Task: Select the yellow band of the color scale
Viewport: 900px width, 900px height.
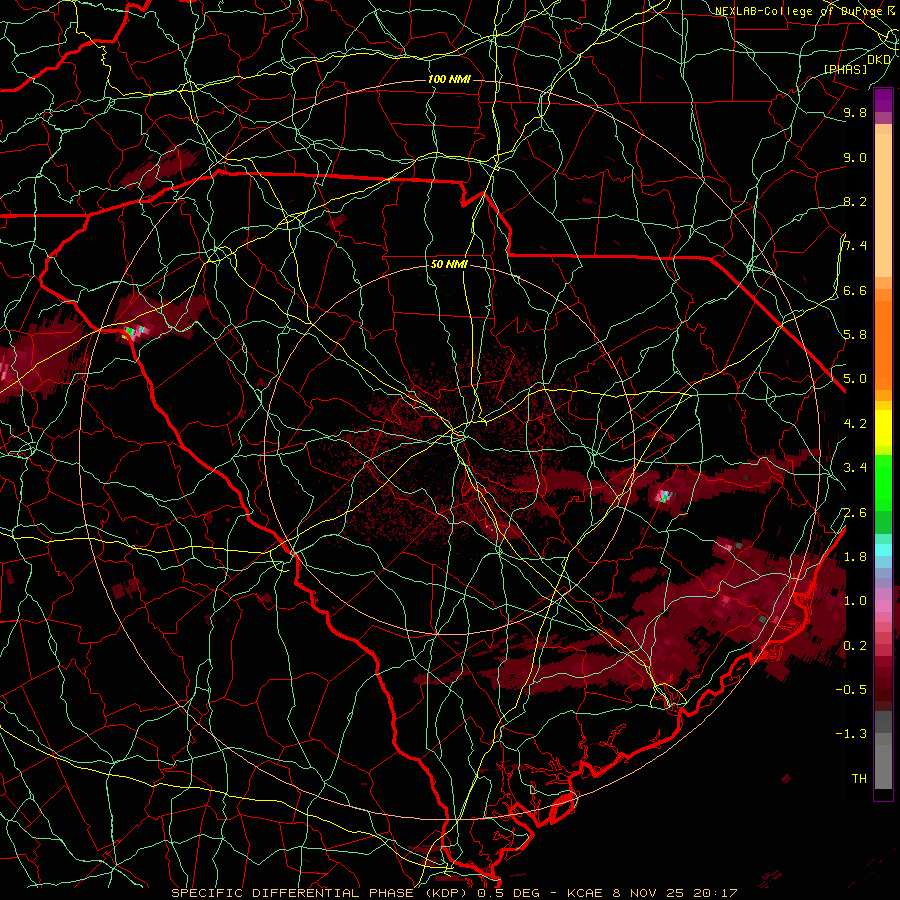Action: point(883,428)
